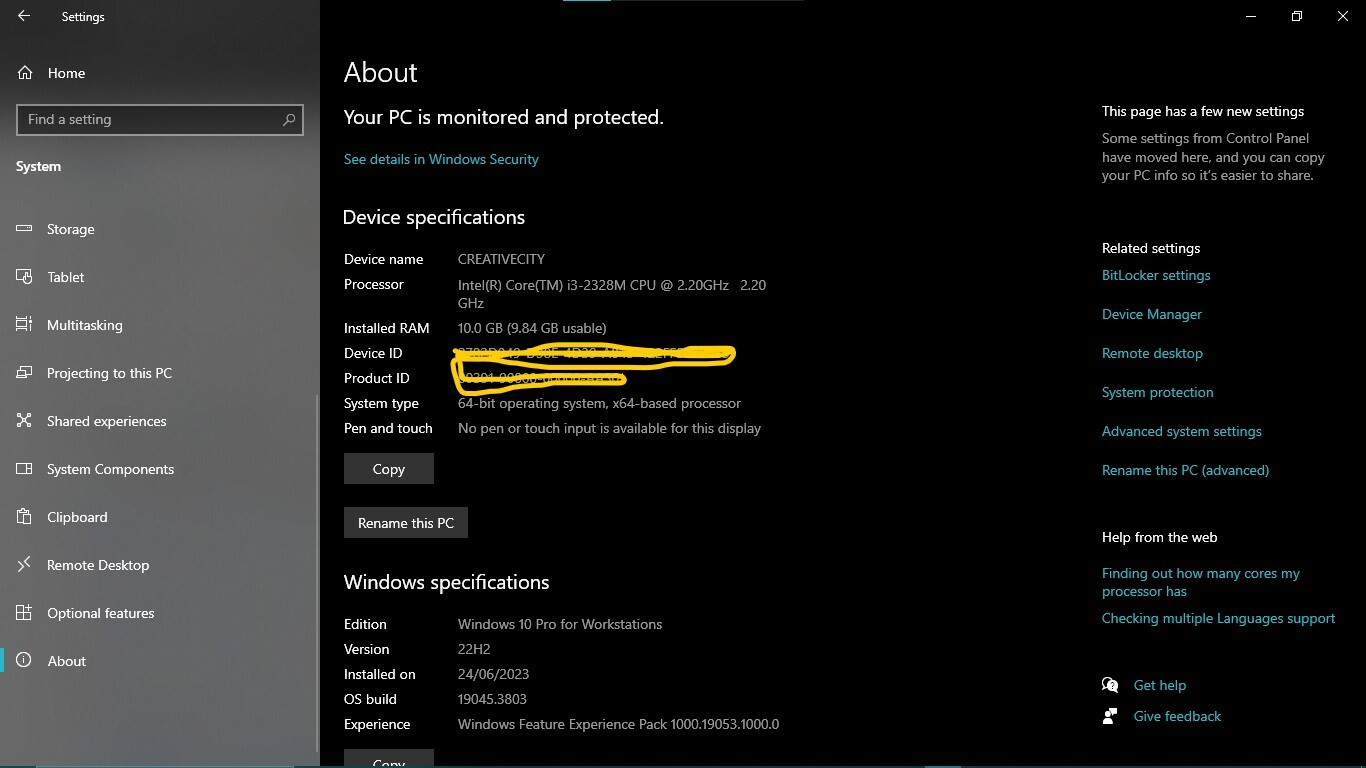The image size is (1366, 768).
Task: Open Device Manager link
Action: click(1152, 314)
